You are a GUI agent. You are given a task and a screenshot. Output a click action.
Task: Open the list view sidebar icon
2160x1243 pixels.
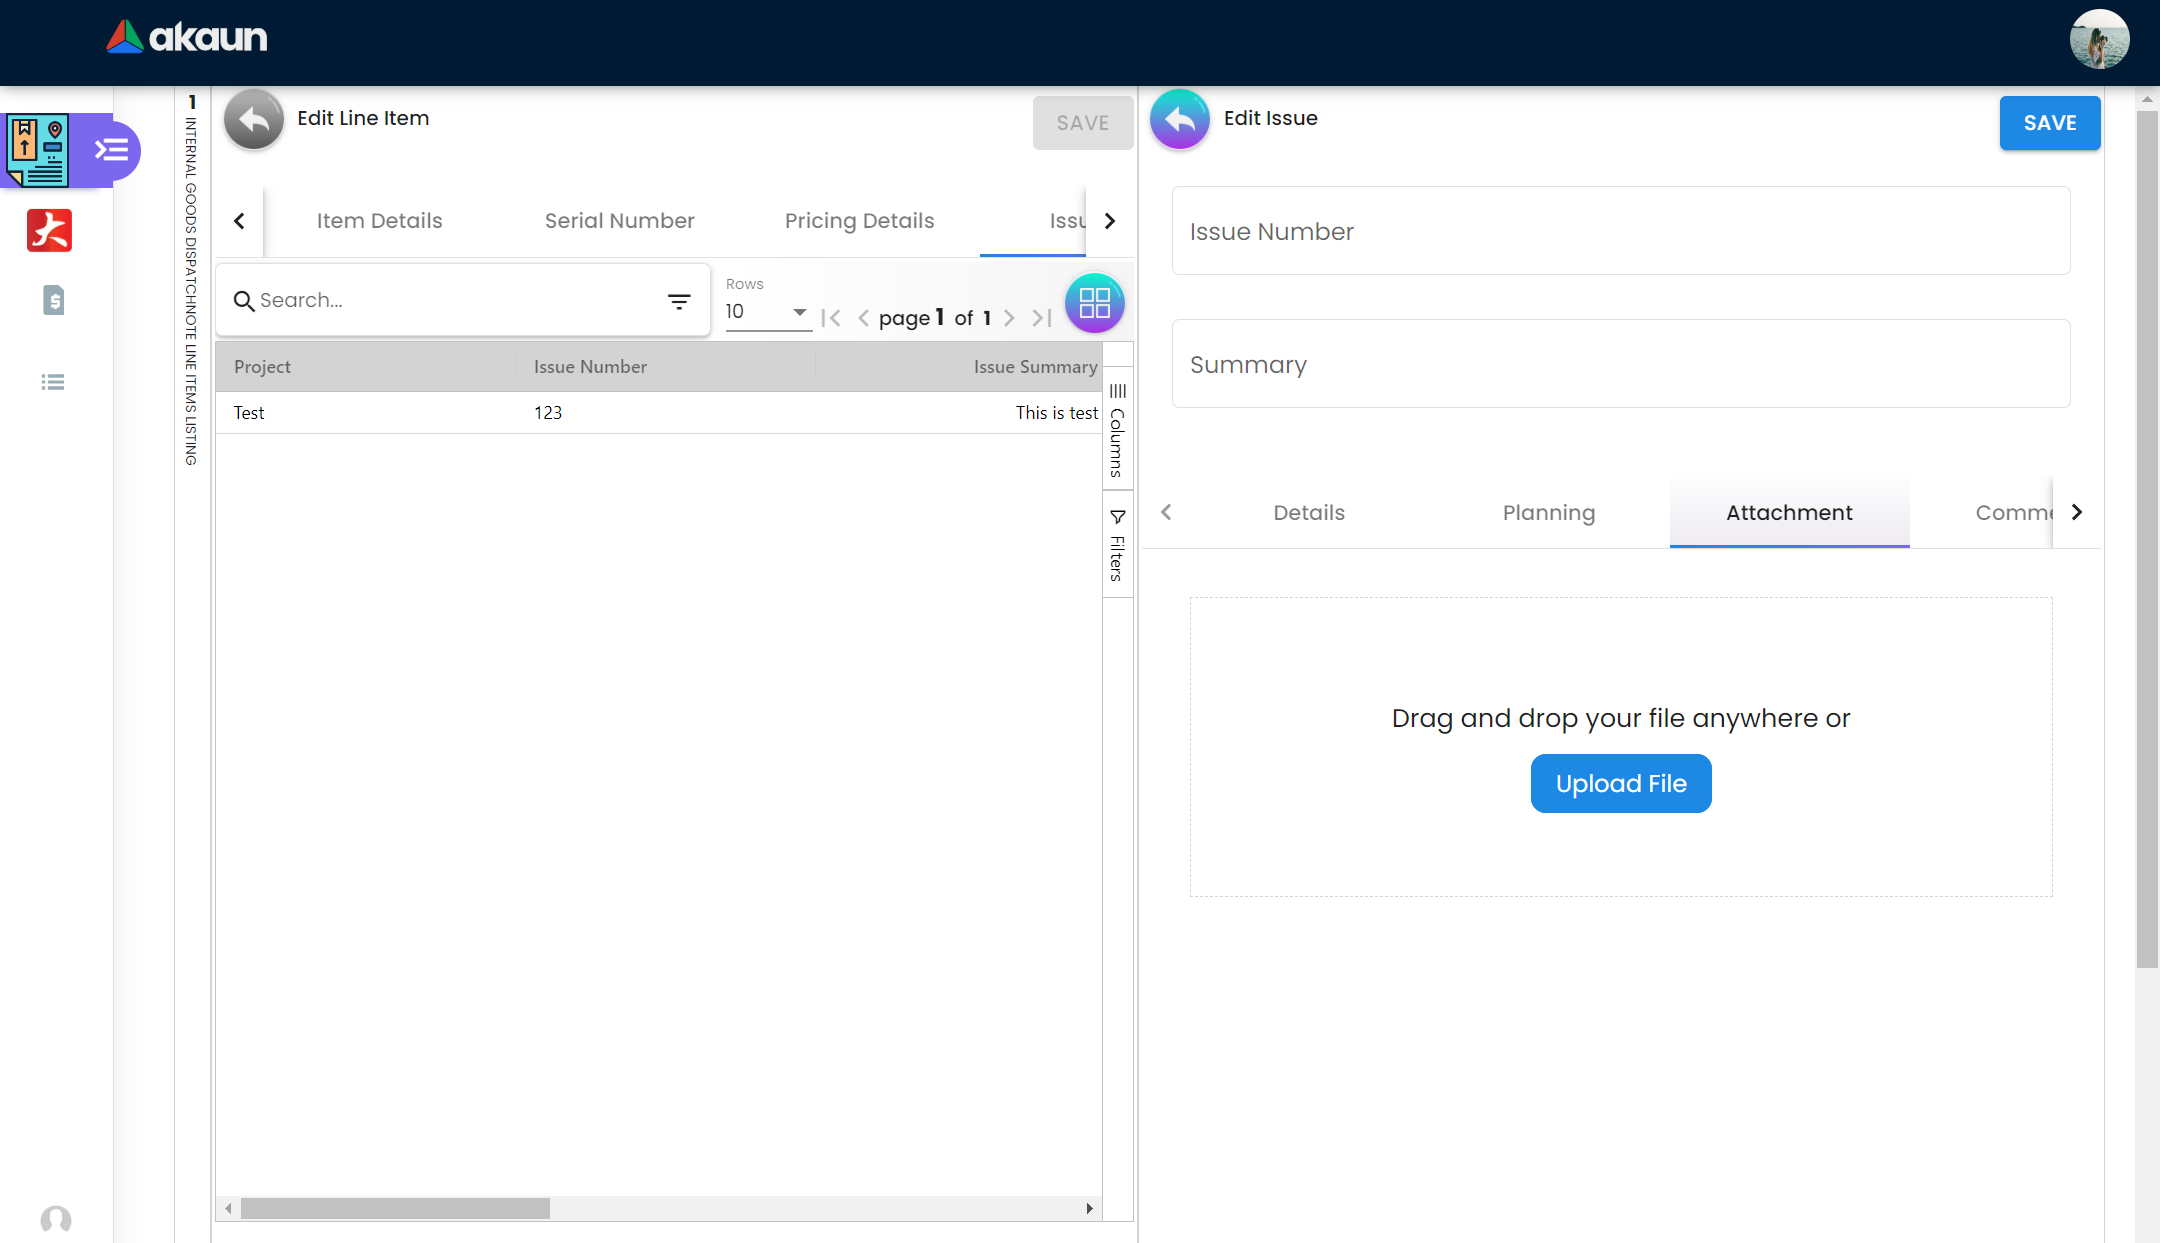click(x=53, y=382)
